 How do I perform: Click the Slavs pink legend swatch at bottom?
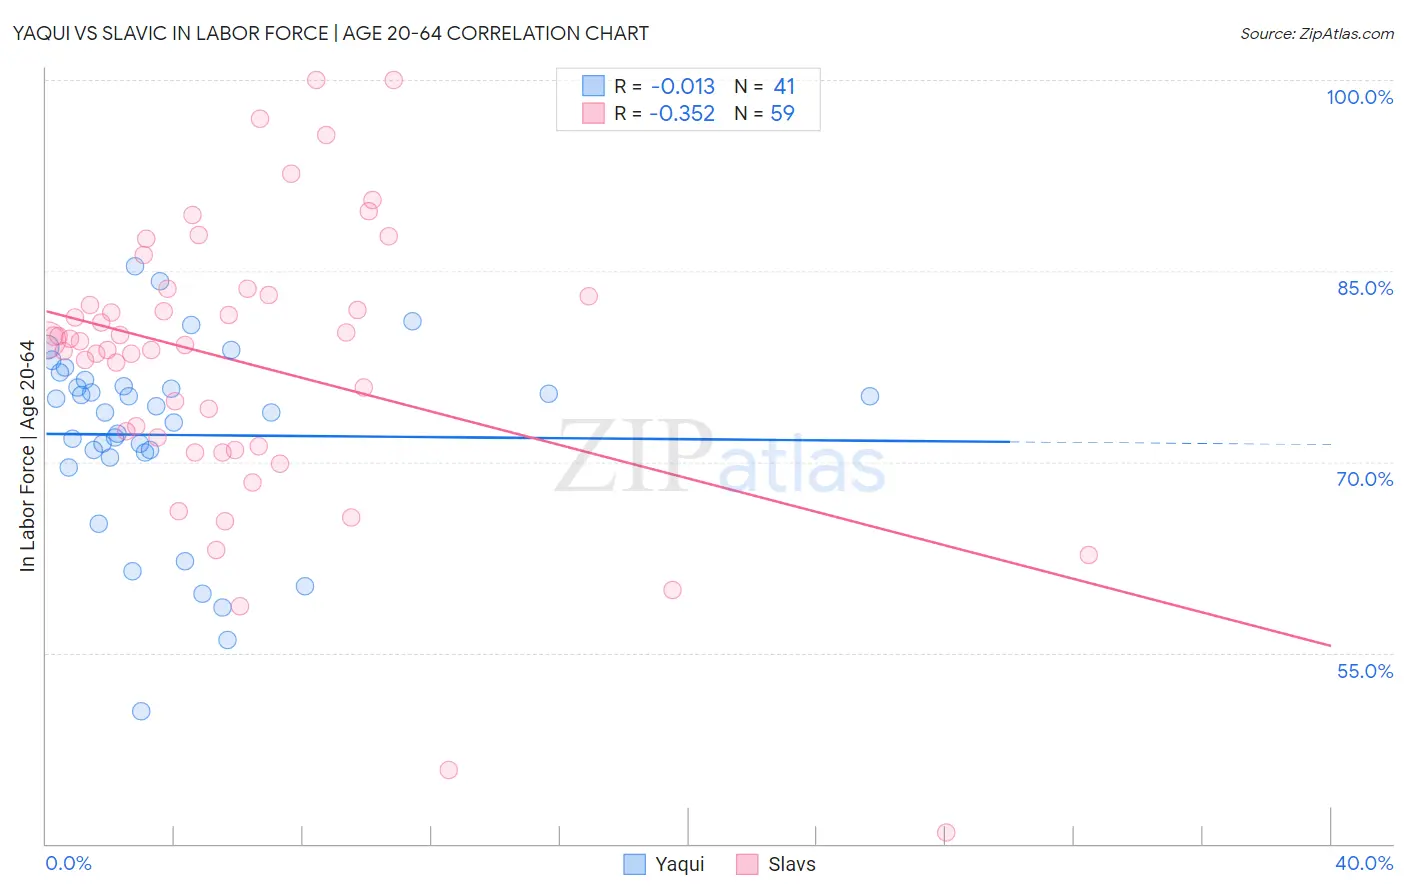point(747,864)
